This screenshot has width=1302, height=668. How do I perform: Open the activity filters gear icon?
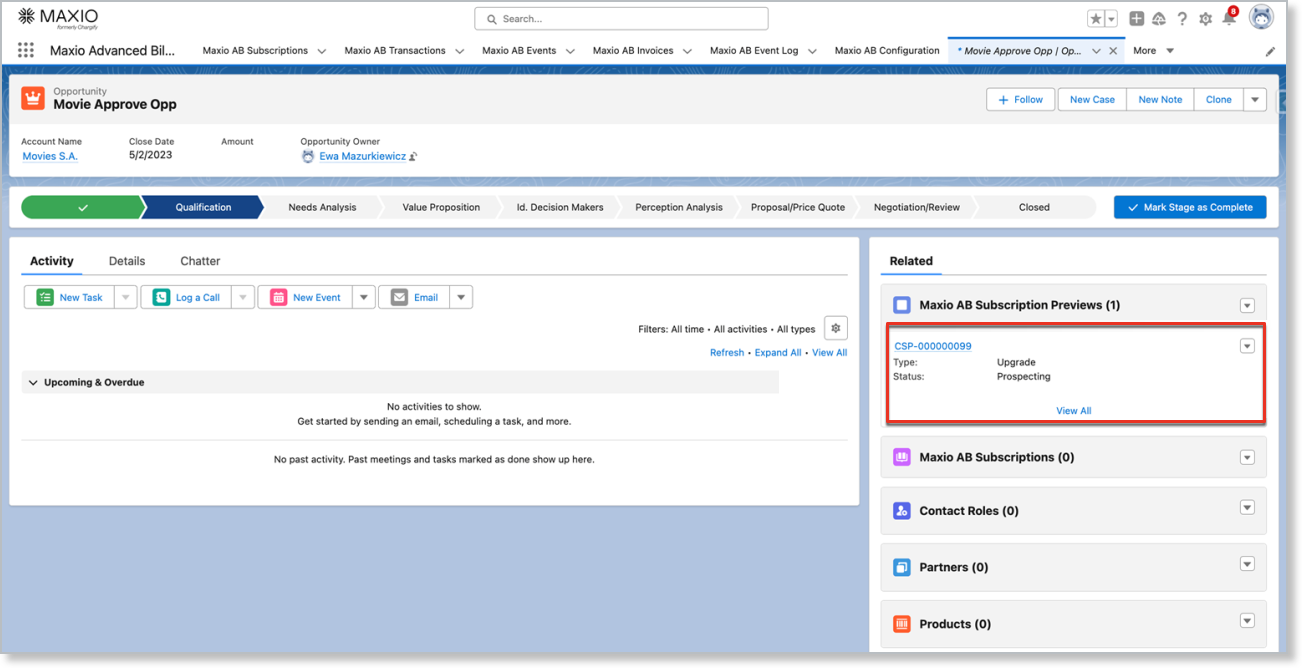835,327
